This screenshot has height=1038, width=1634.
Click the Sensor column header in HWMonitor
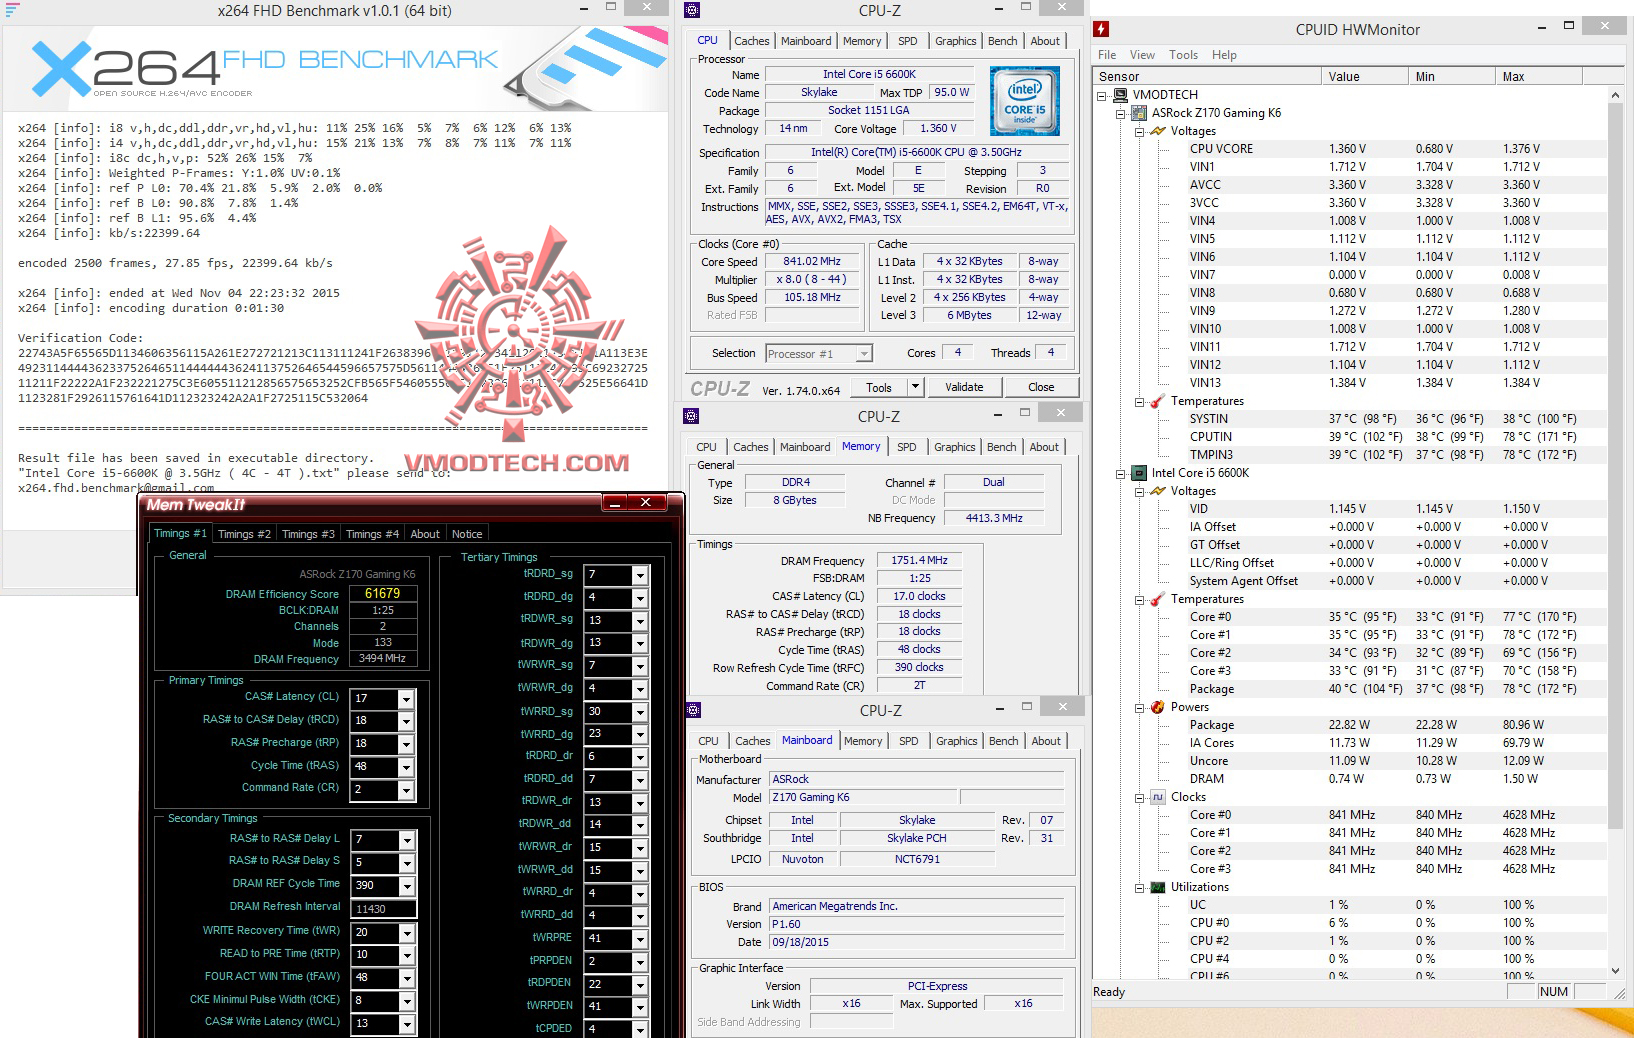(x=1206, y=76)
